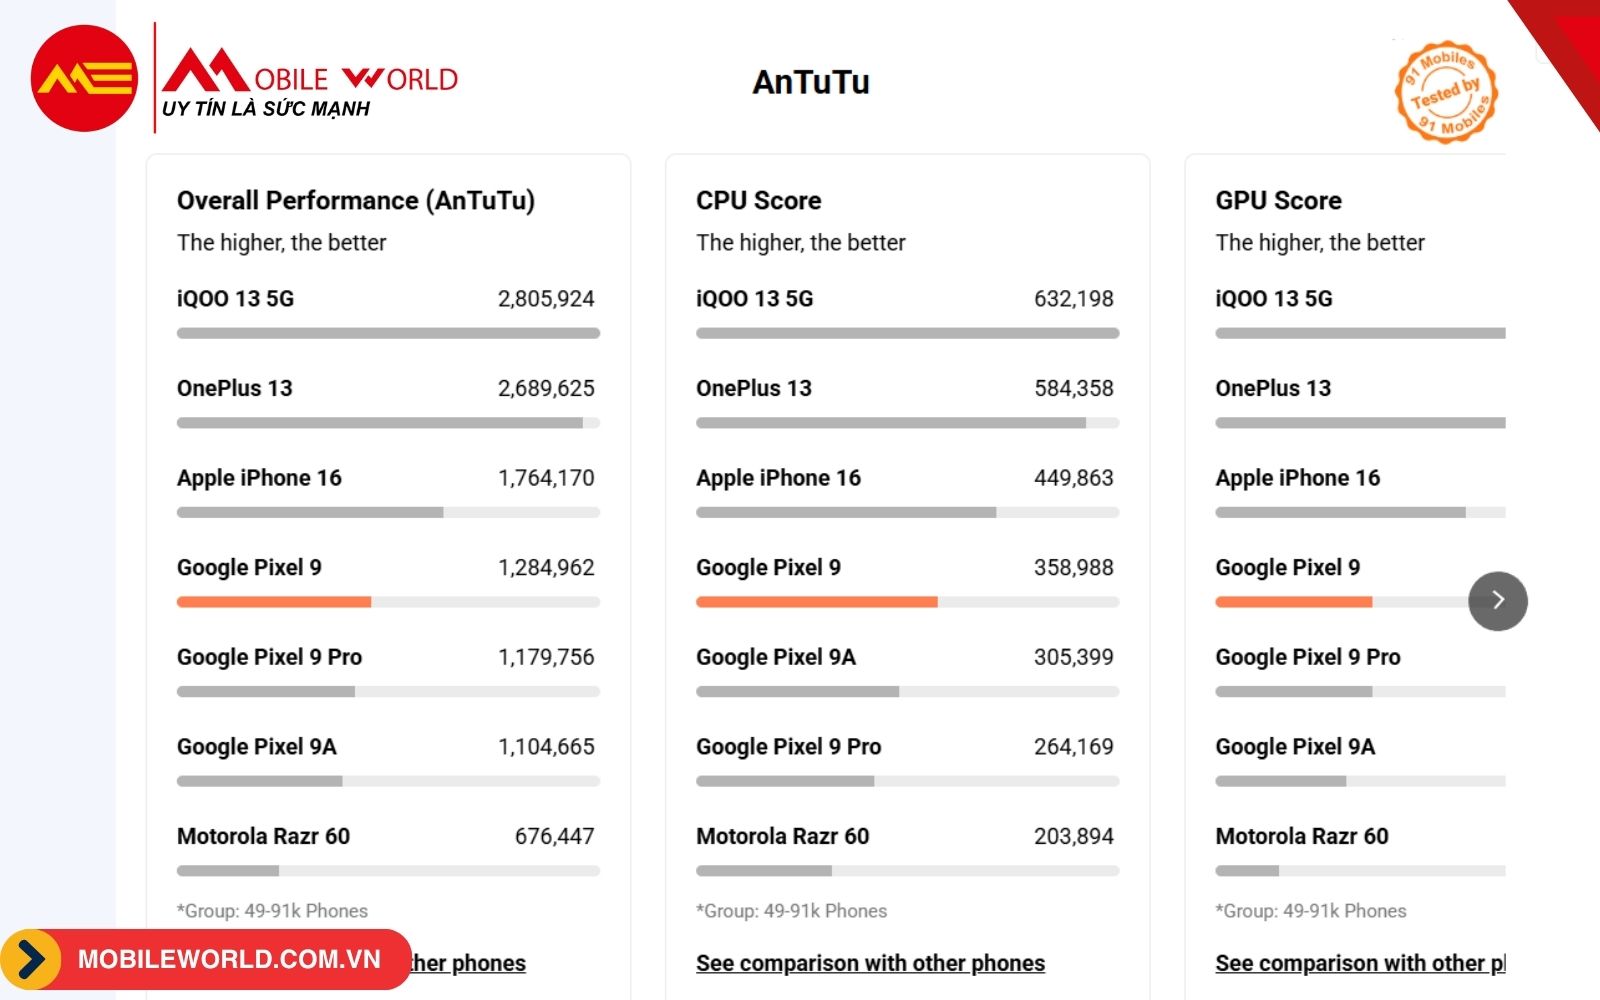The width and height of the screenshot is (1600, 1000).
Task: Click the 91Mobiles tested-by badge
Action: (1446, 92)
